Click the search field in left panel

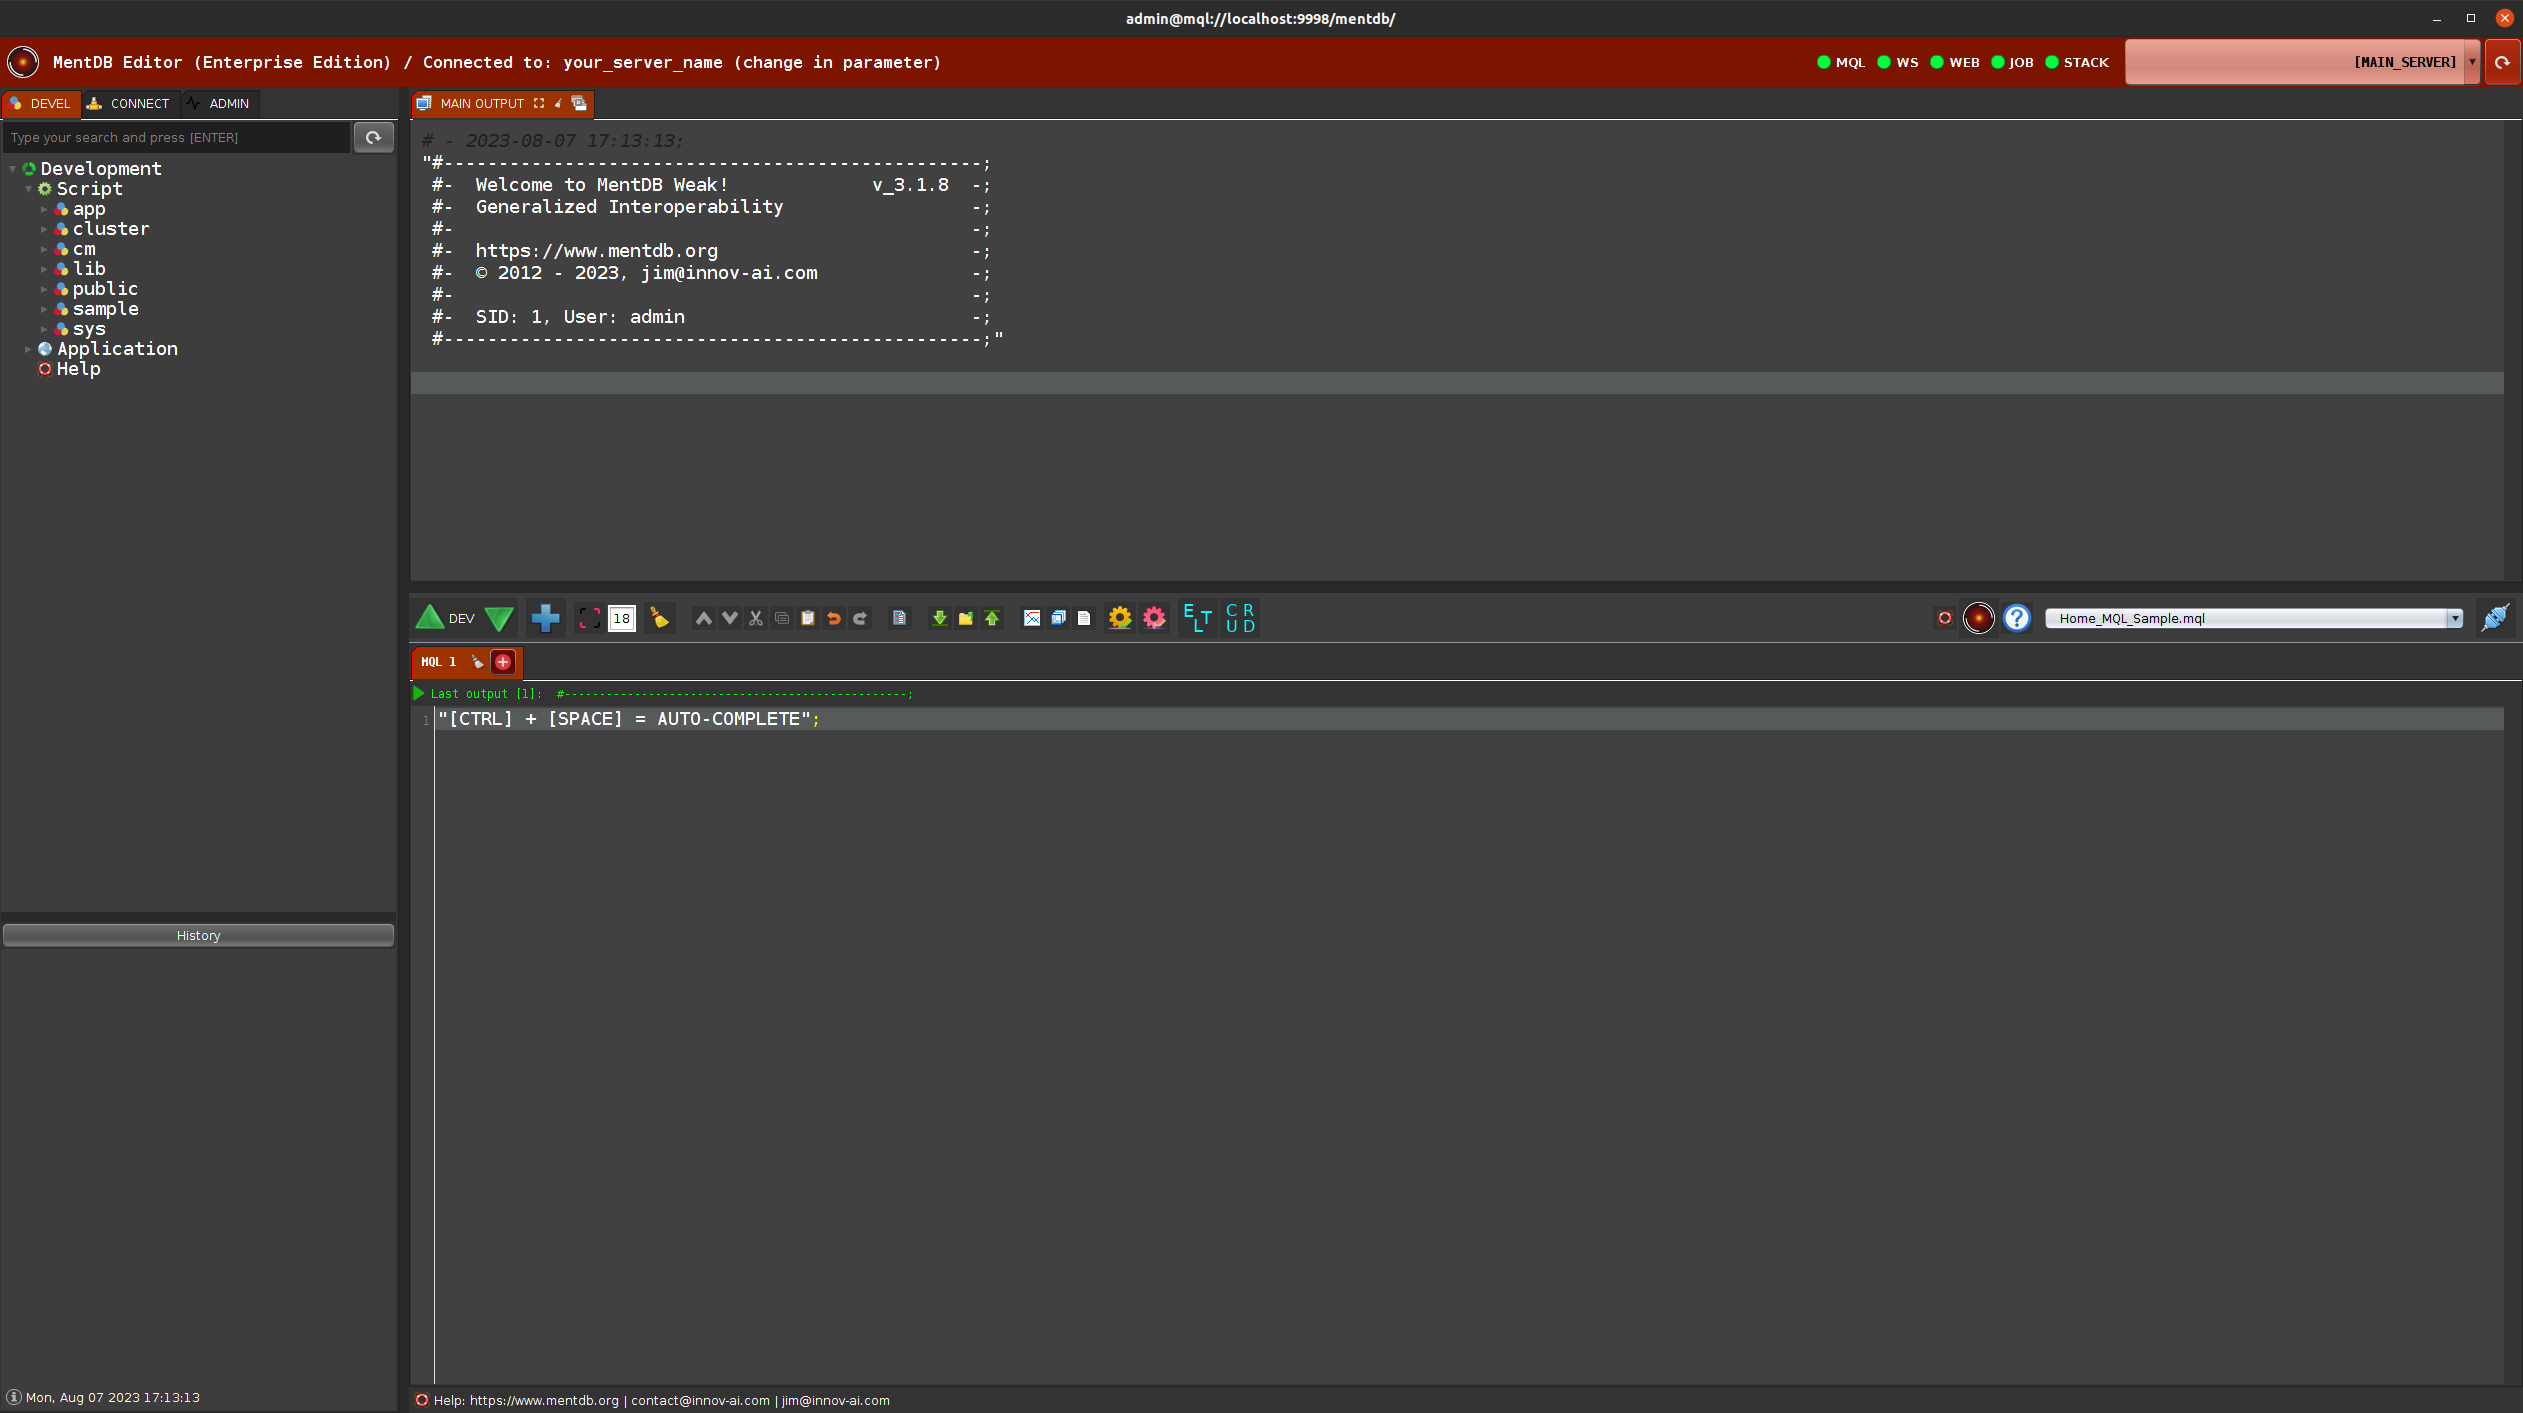[176, 137]
